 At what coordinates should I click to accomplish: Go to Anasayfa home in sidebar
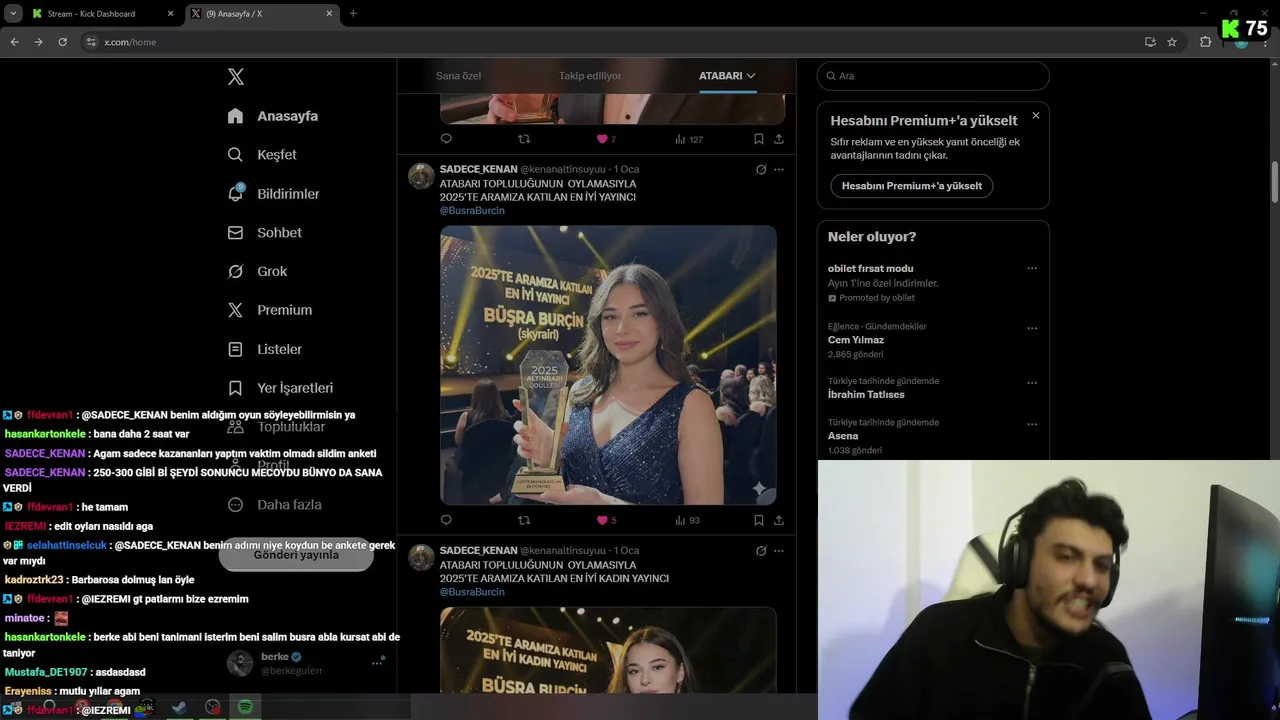point(273,116)
